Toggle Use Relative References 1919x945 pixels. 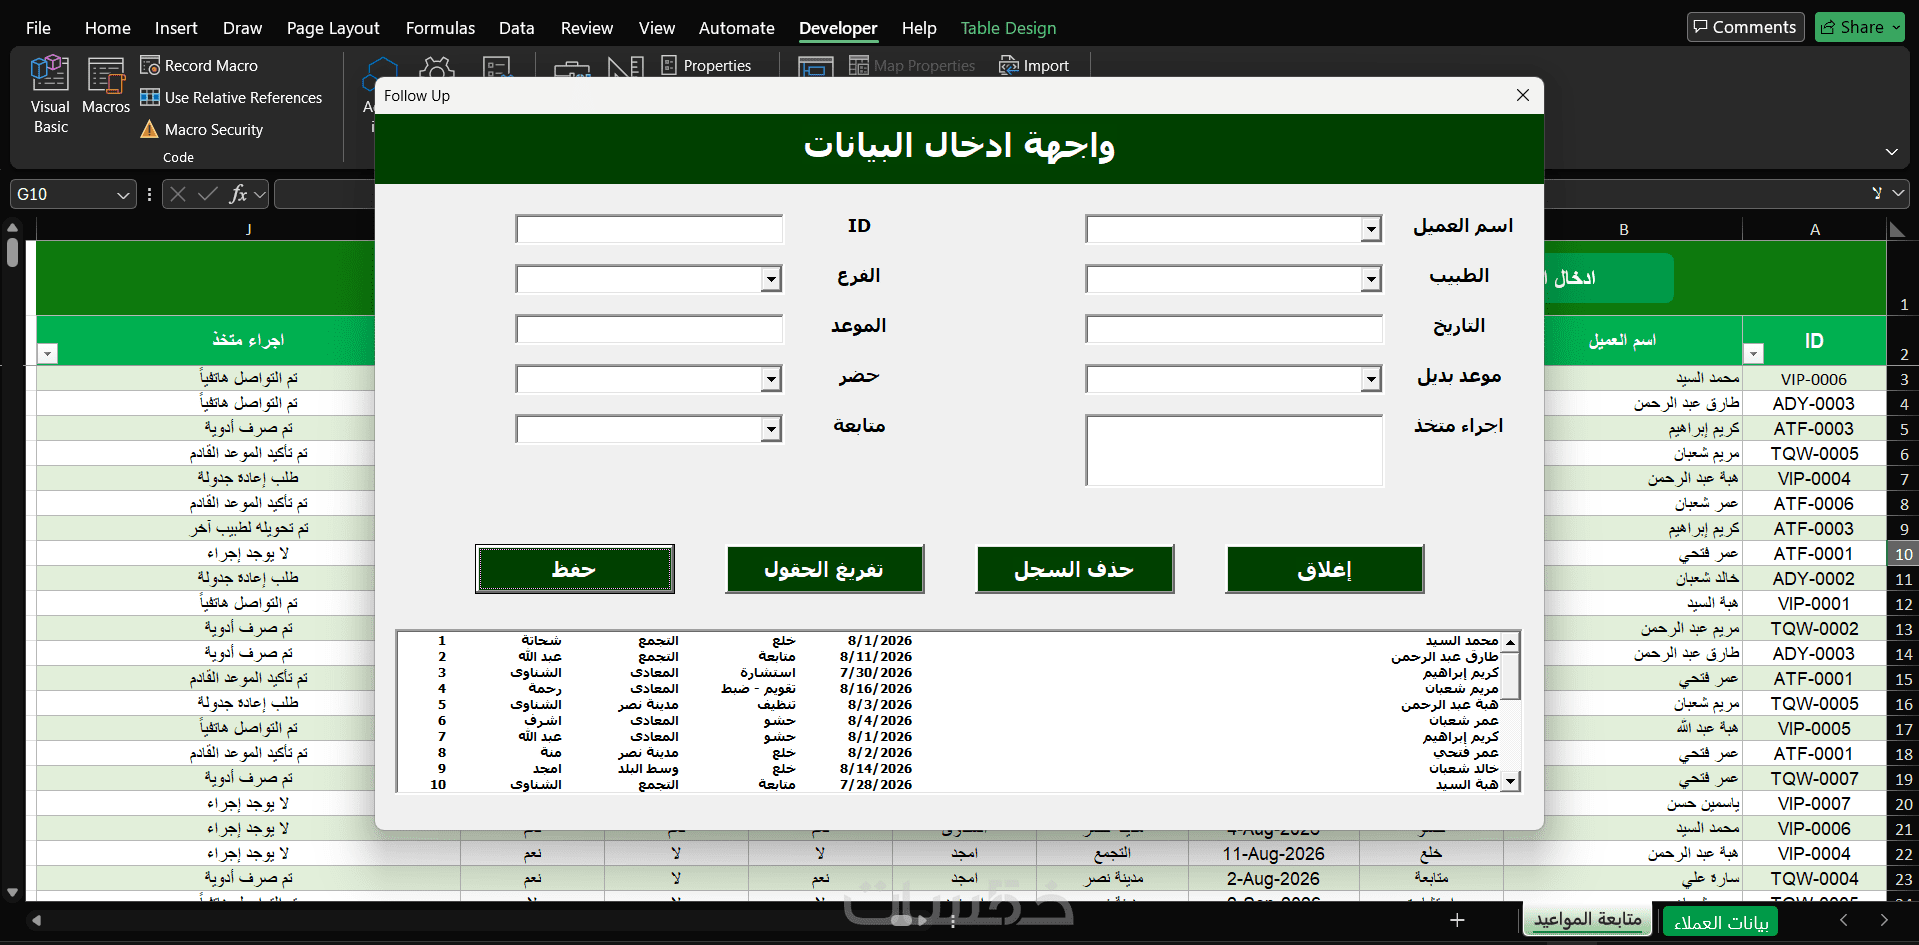click(231, 98)
